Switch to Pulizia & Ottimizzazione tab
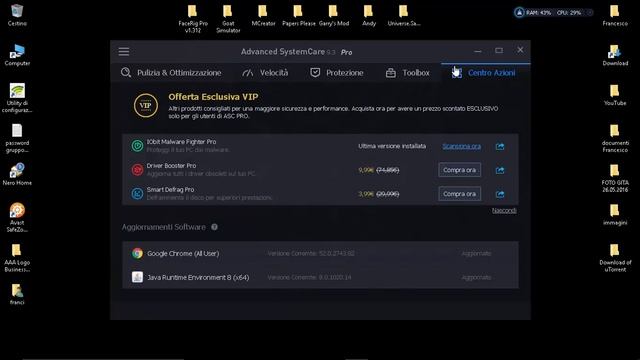 pyautogui.click(x=171, y=73)
